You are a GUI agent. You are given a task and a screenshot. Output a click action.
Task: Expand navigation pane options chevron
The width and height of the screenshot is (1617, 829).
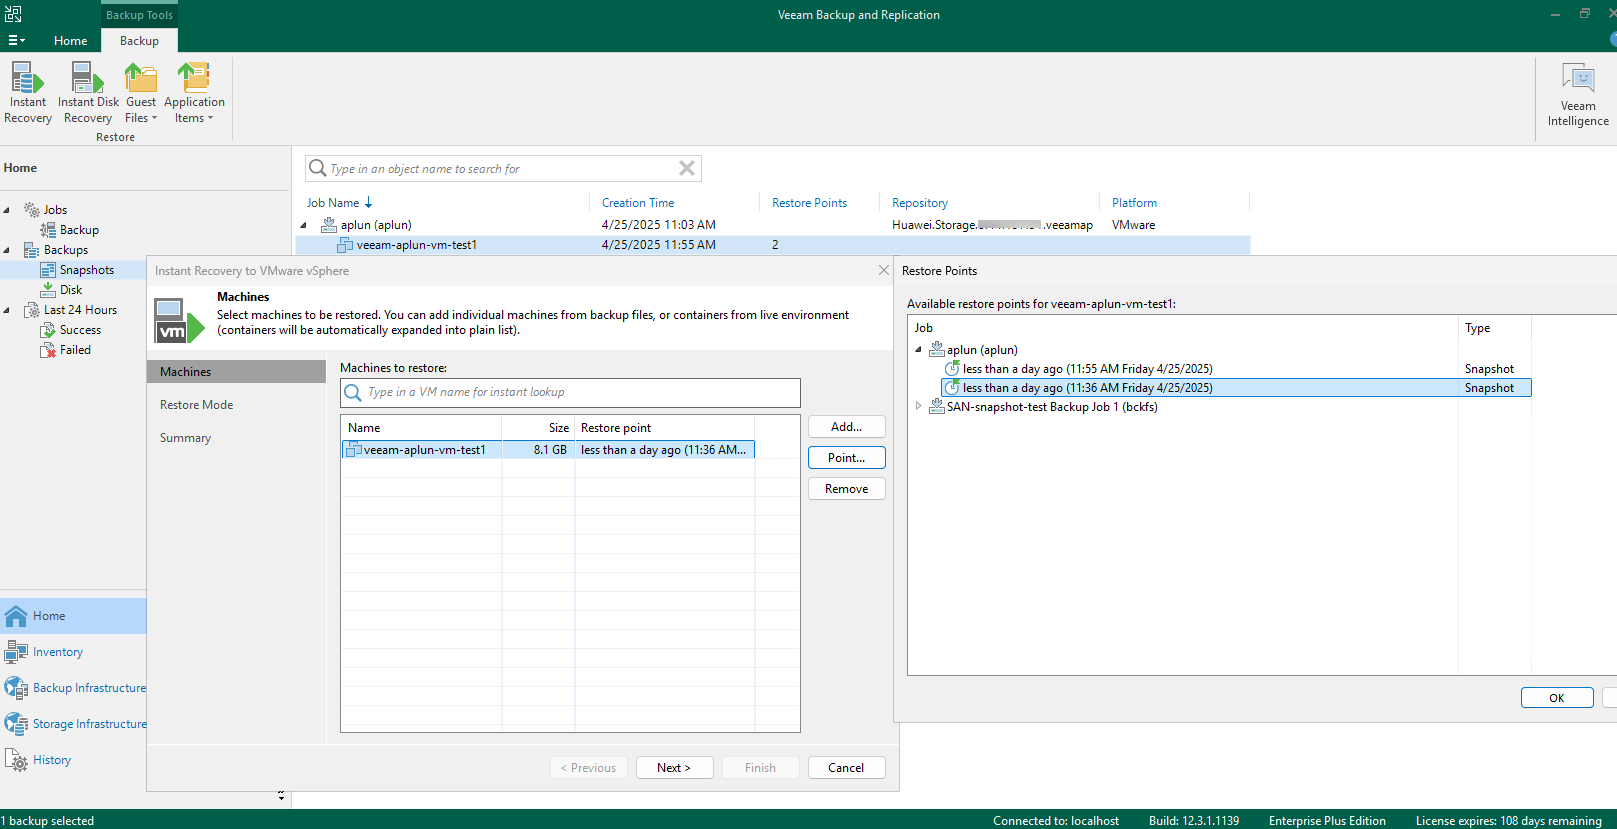(x=281, y=796)
